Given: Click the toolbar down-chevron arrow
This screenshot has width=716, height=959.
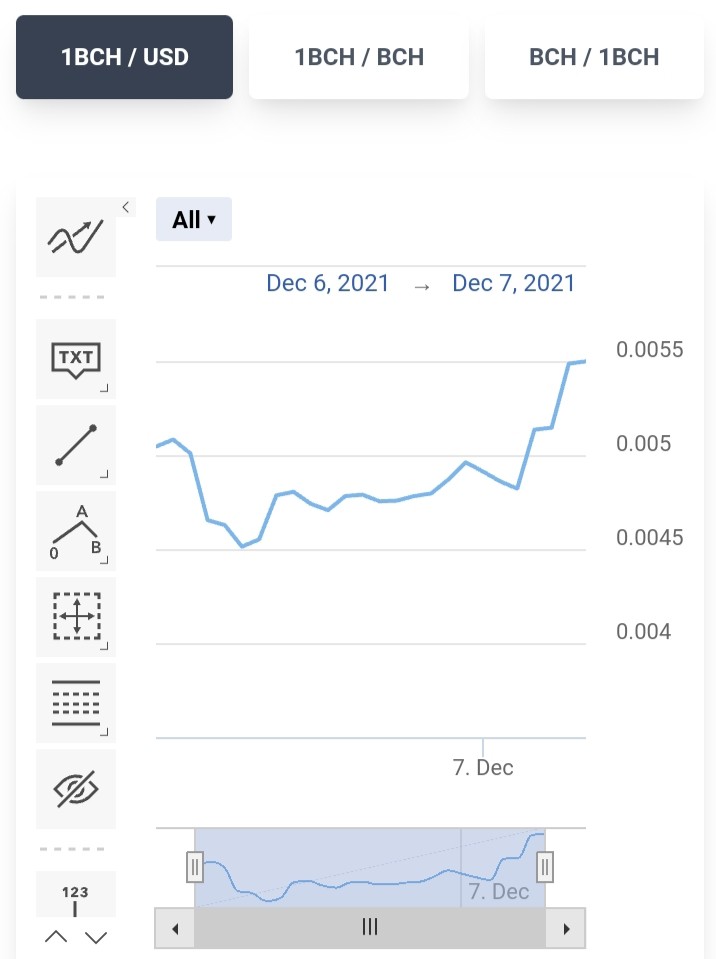Looking at the screenshot, I should pyautogui.click(x=96, y=936).
